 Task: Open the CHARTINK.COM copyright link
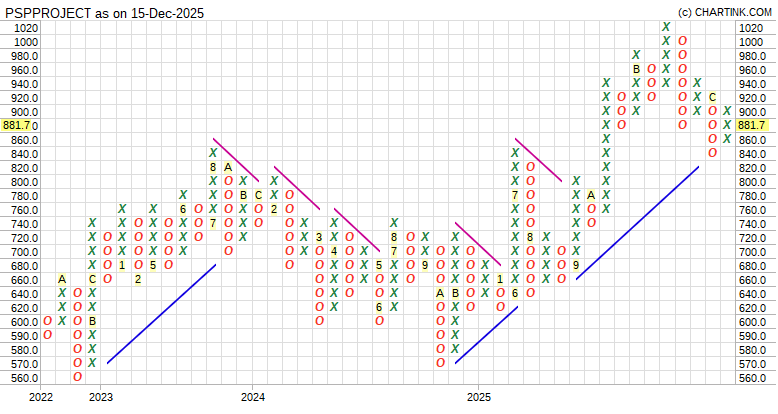724,11
